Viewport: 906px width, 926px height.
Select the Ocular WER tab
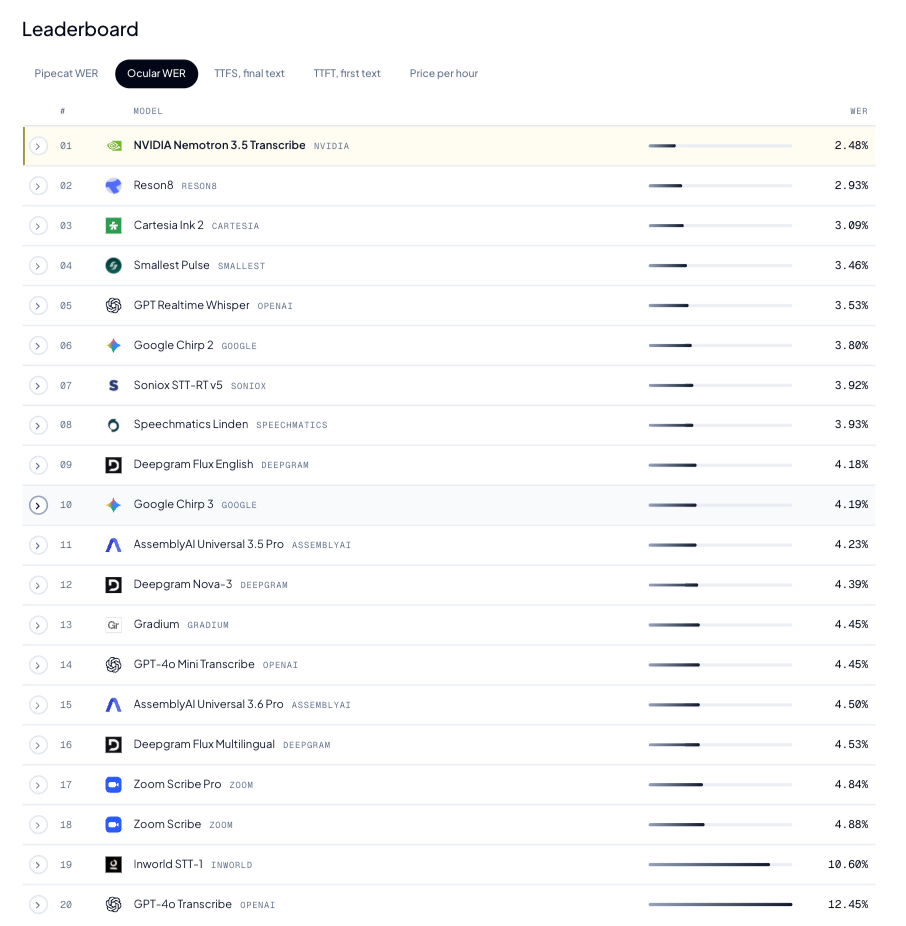tap(157, 73)
